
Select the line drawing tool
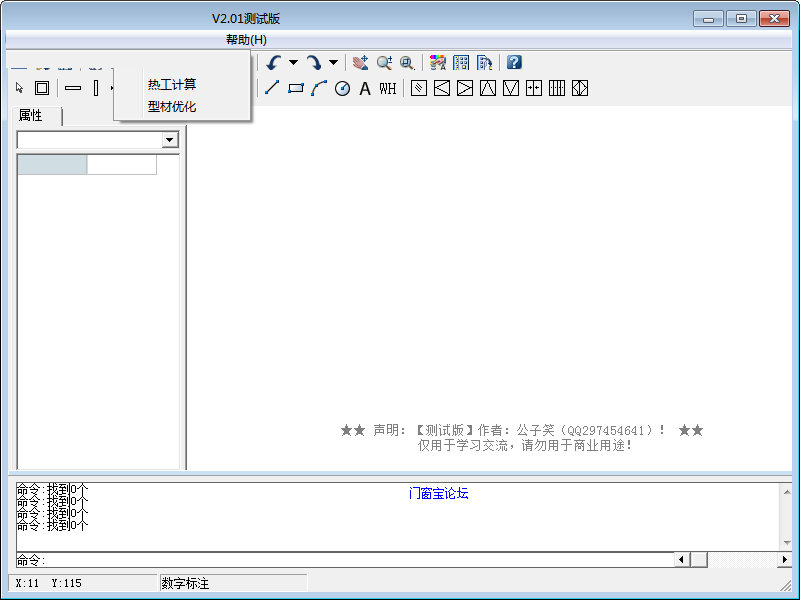point(272,87)
